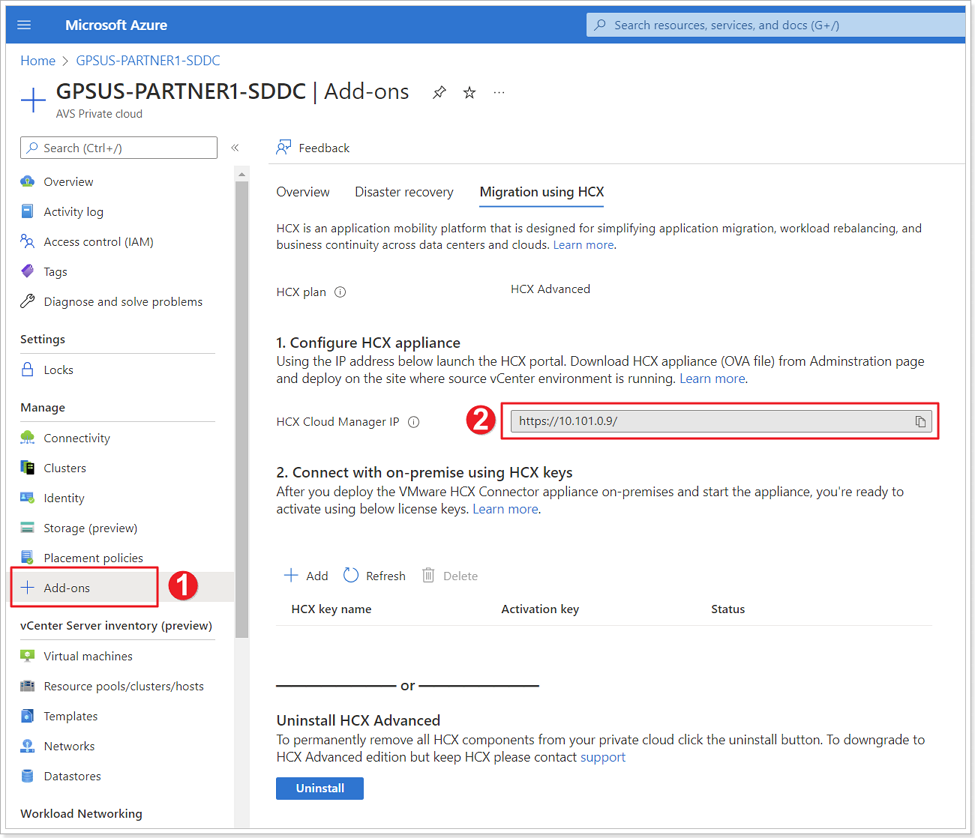
Task: Open the Migration using HCX tab
Action: pos(541,191)
